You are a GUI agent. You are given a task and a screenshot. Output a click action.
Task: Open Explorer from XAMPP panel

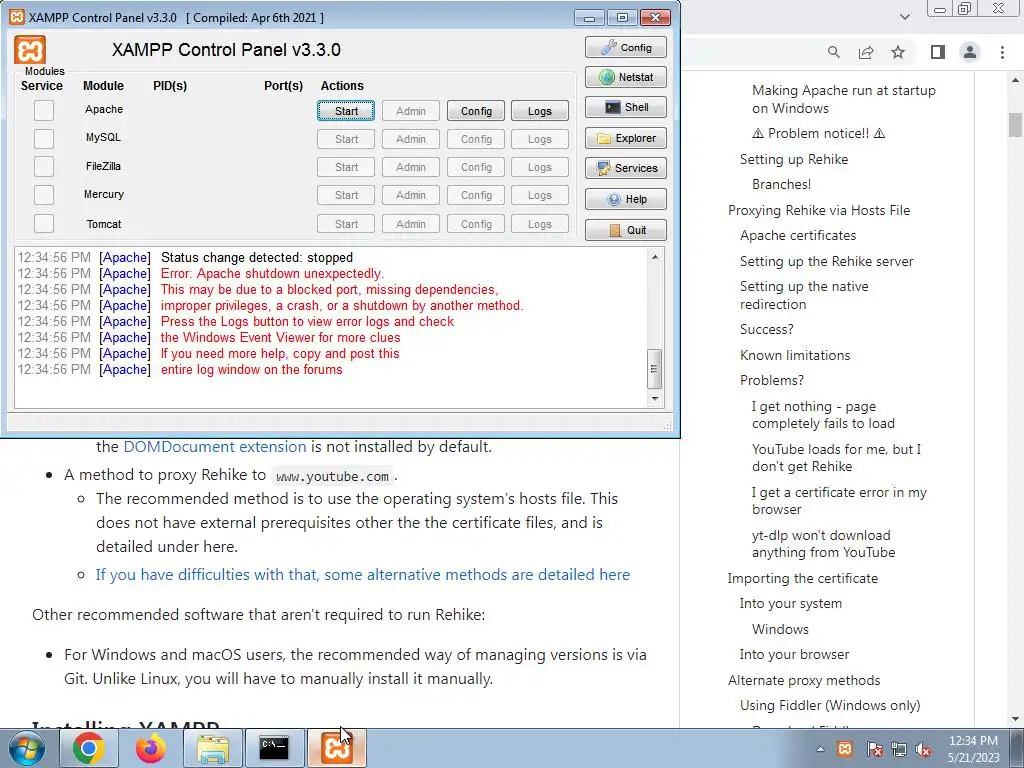626,138
